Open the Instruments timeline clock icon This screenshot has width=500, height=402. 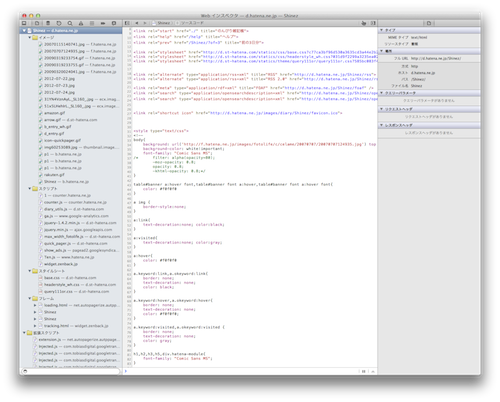[x=59, y=23]
